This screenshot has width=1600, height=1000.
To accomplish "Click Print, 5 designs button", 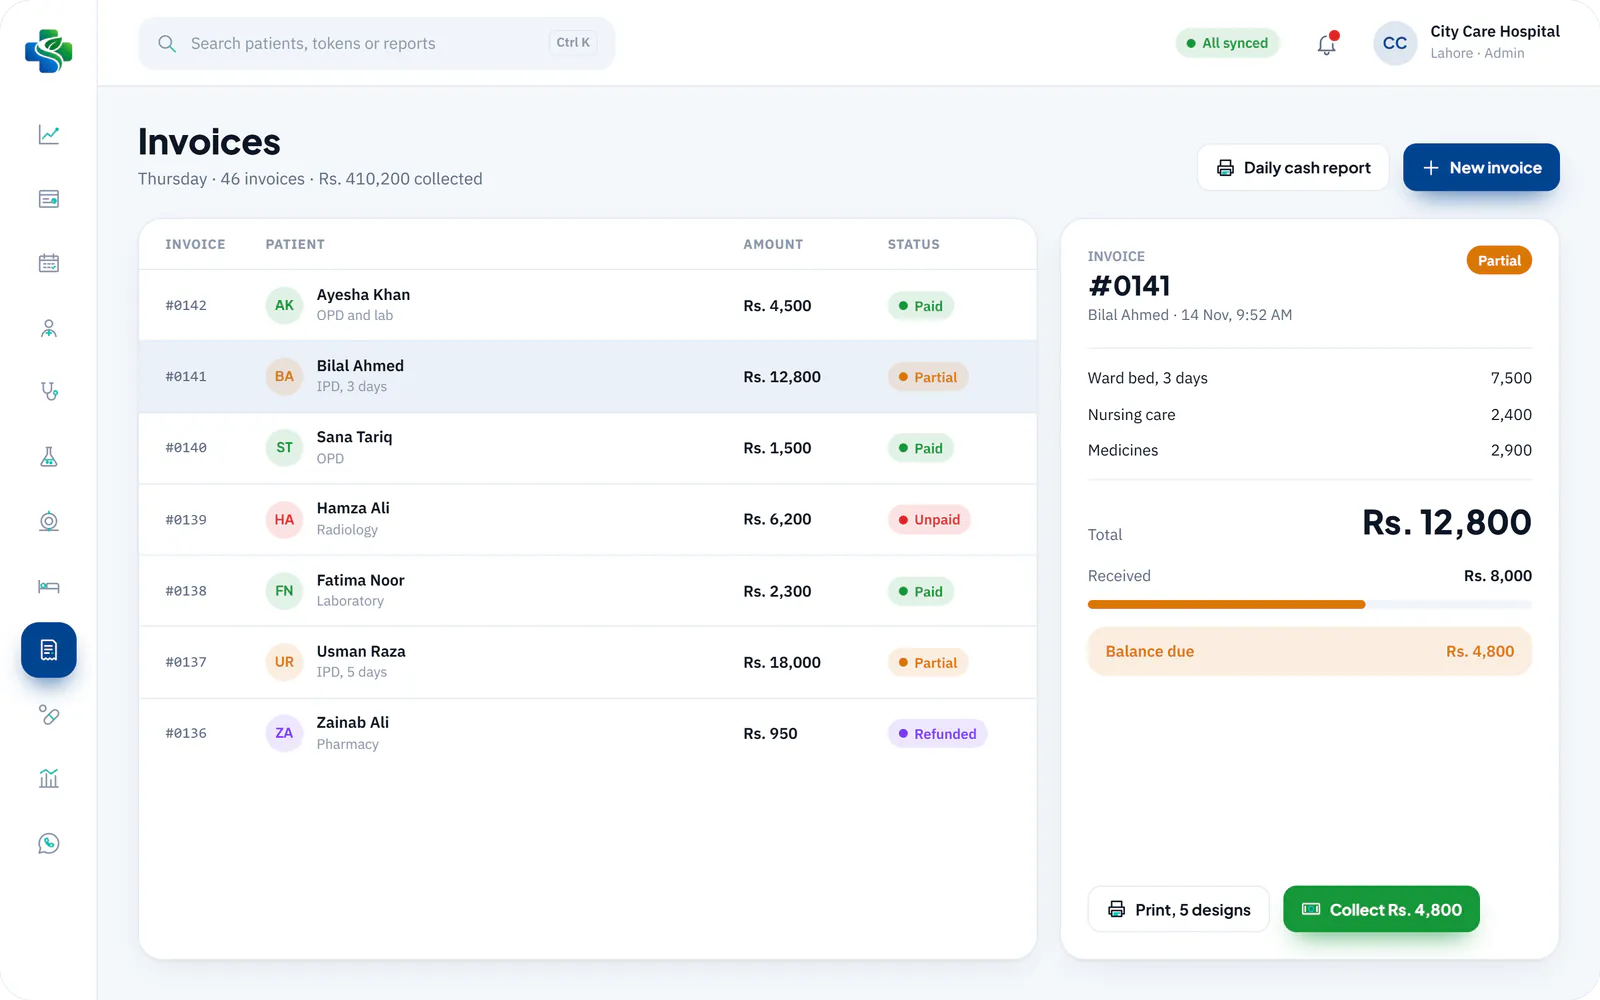I will click(x=1179, y=909).
